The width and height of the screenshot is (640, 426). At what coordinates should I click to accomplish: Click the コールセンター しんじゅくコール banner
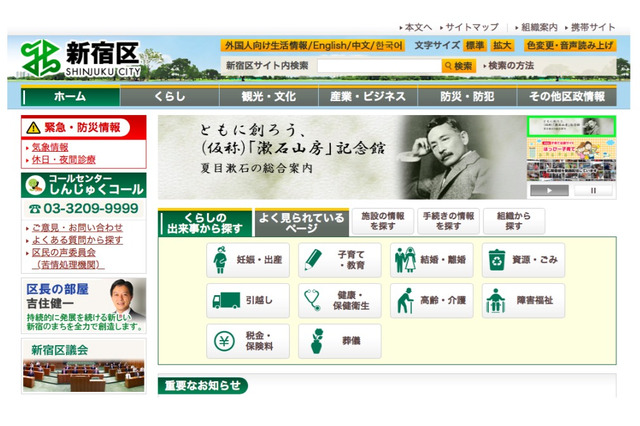tap(84, 185)
